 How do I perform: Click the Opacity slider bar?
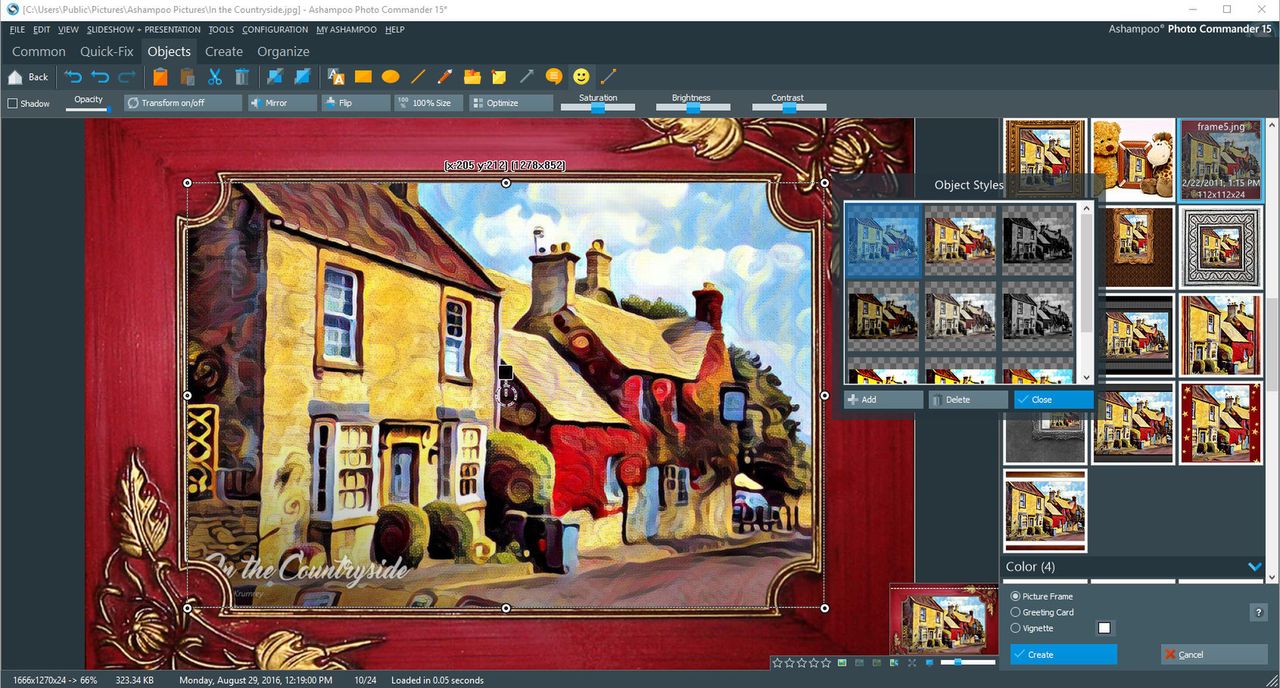(86, 109)
